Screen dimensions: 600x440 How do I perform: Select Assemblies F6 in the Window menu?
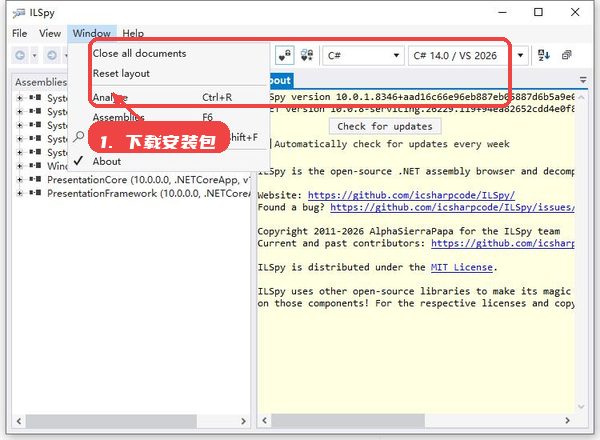click(x=168, y=117)
